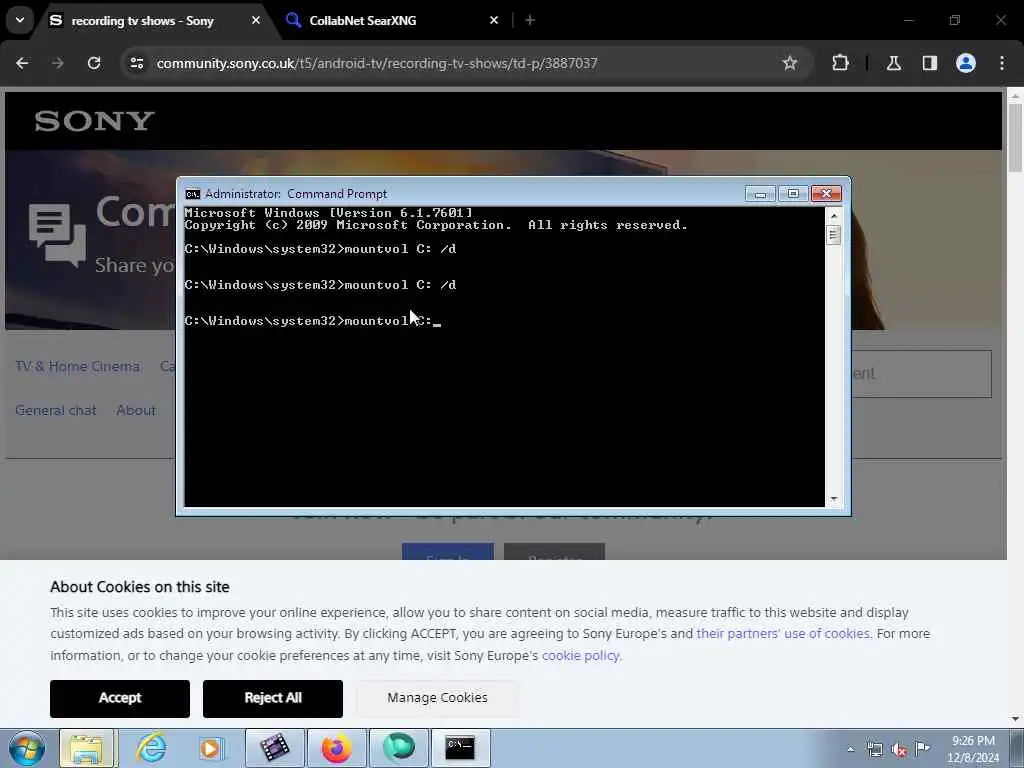1024x768 pixels.
Task: Open the tab search dropdown arrow
Action: 20,20
